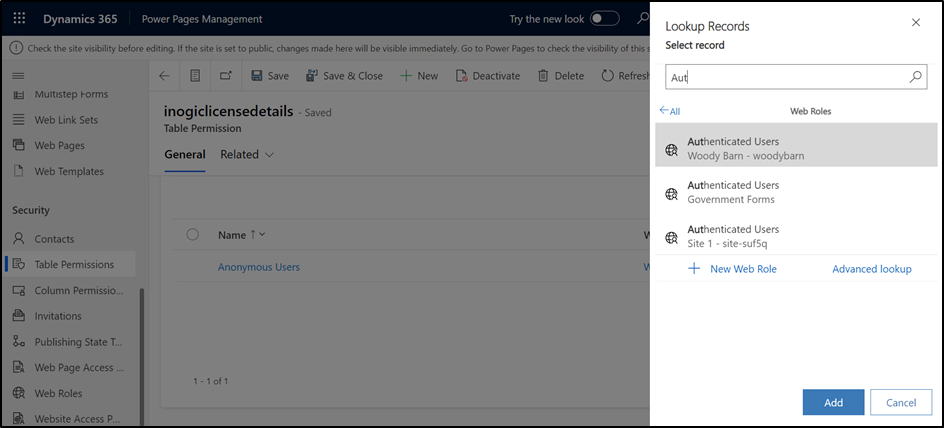
Task: Click the Dynamics 365 title
Action: 80,19
